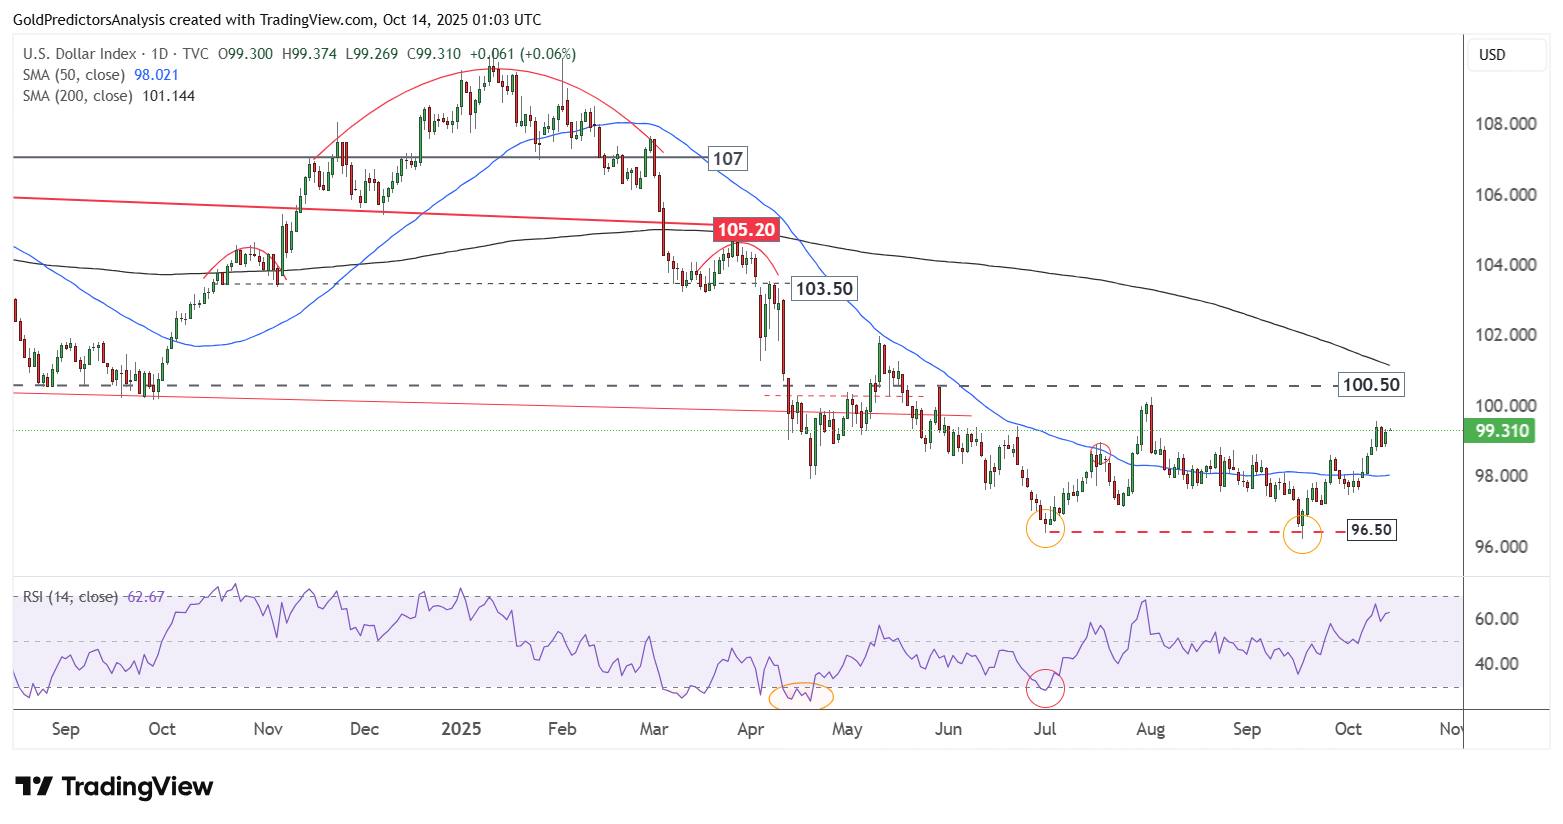Open the USD currency selector
The image size is (1563, 824).
coord(1505,55)
